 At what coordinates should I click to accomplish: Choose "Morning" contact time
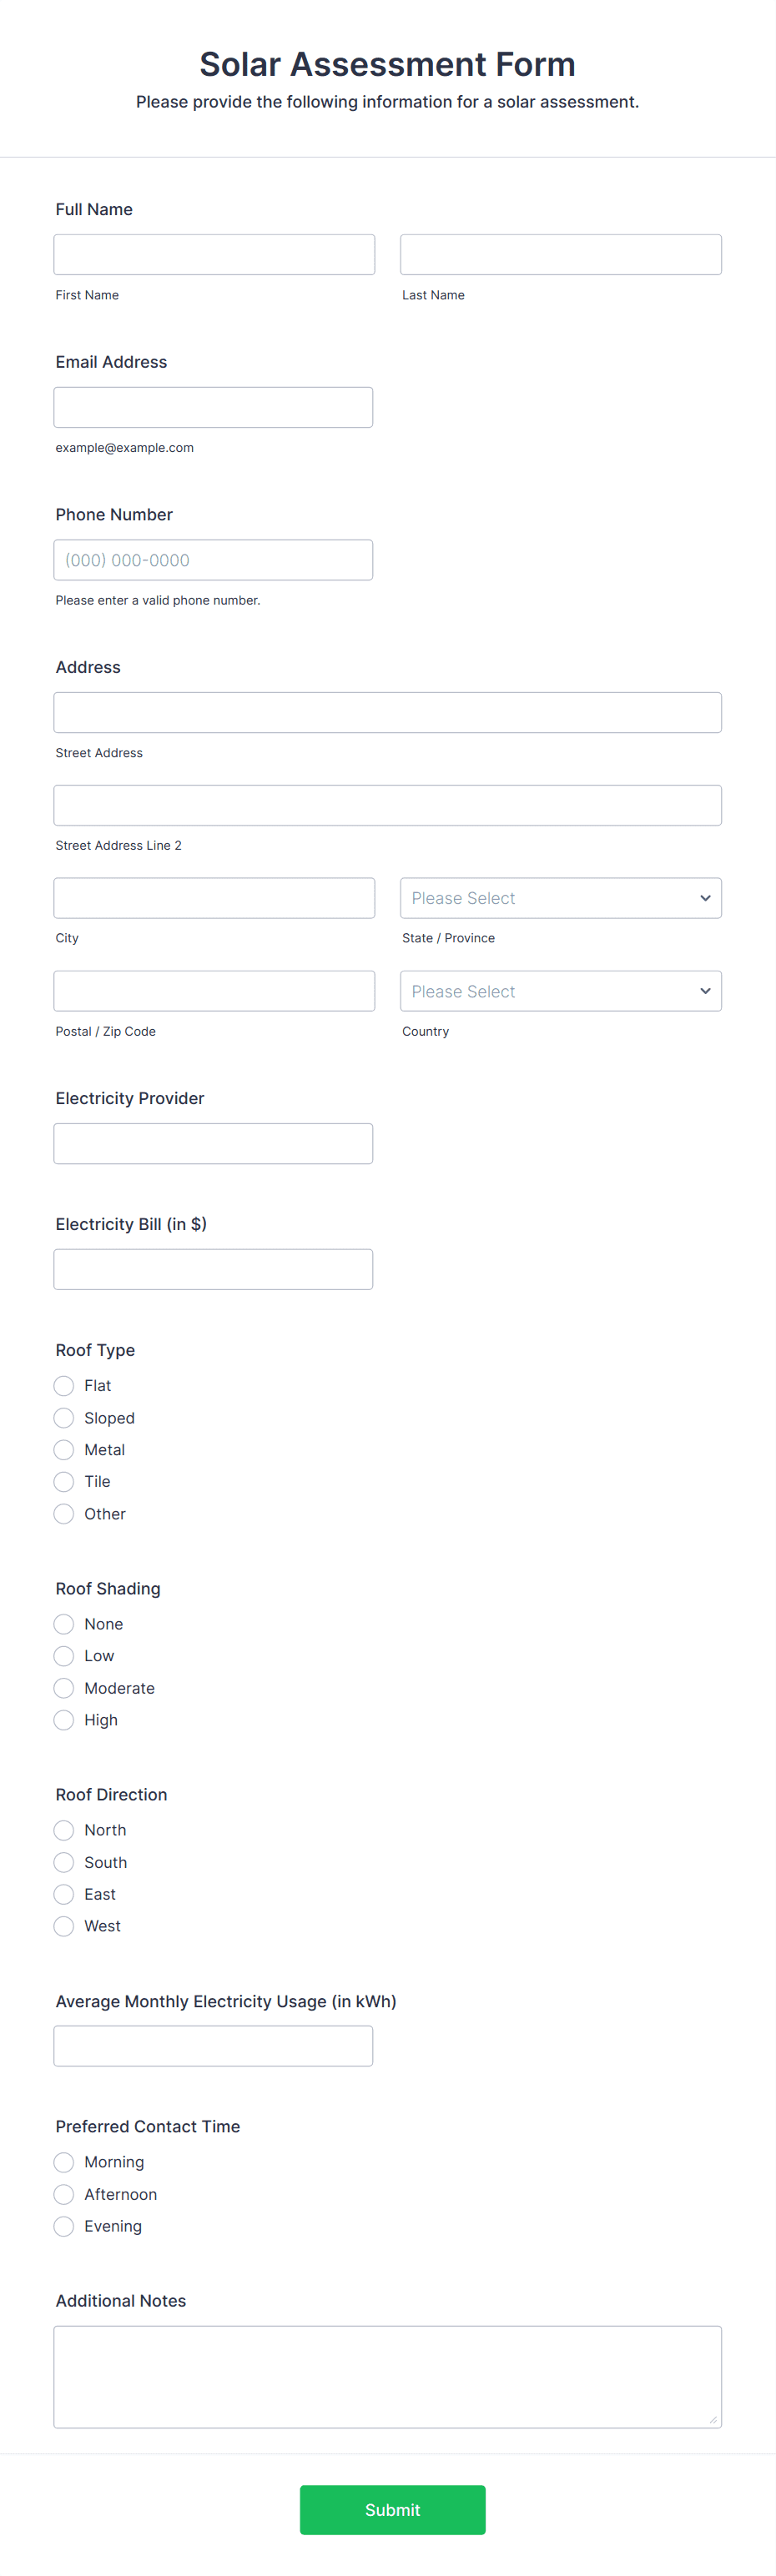[x=63, y=2162]
